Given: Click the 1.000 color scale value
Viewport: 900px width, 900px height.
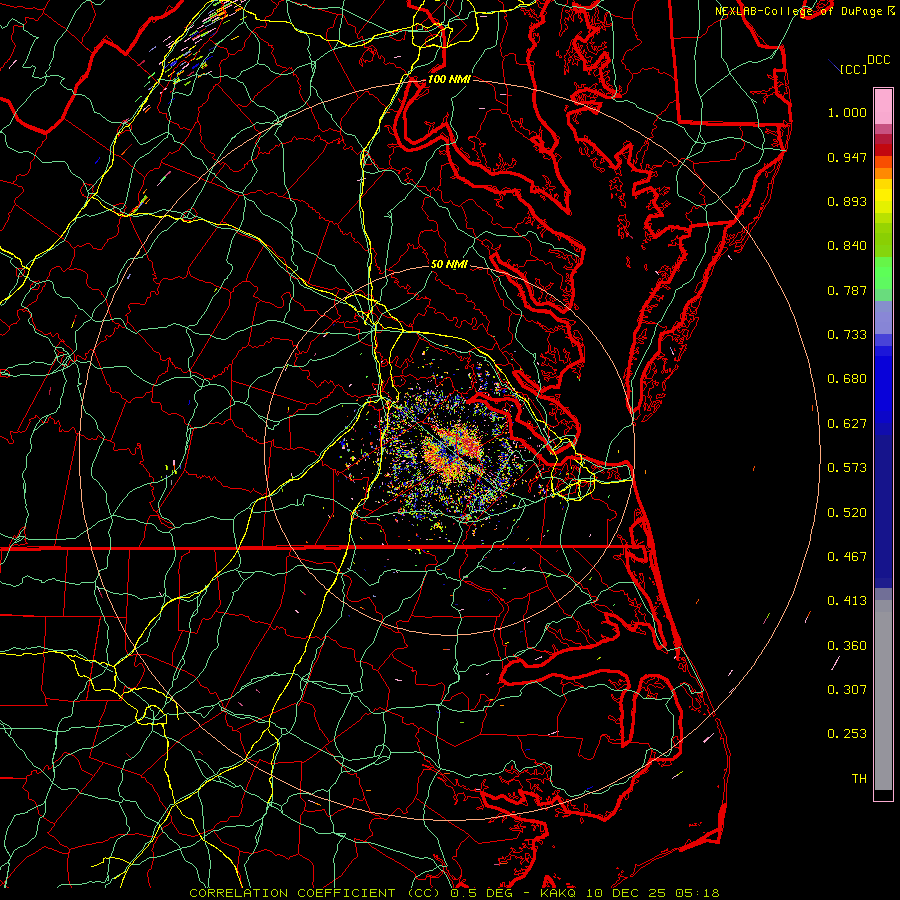Looking at the screenshot, I should (847, 112).
